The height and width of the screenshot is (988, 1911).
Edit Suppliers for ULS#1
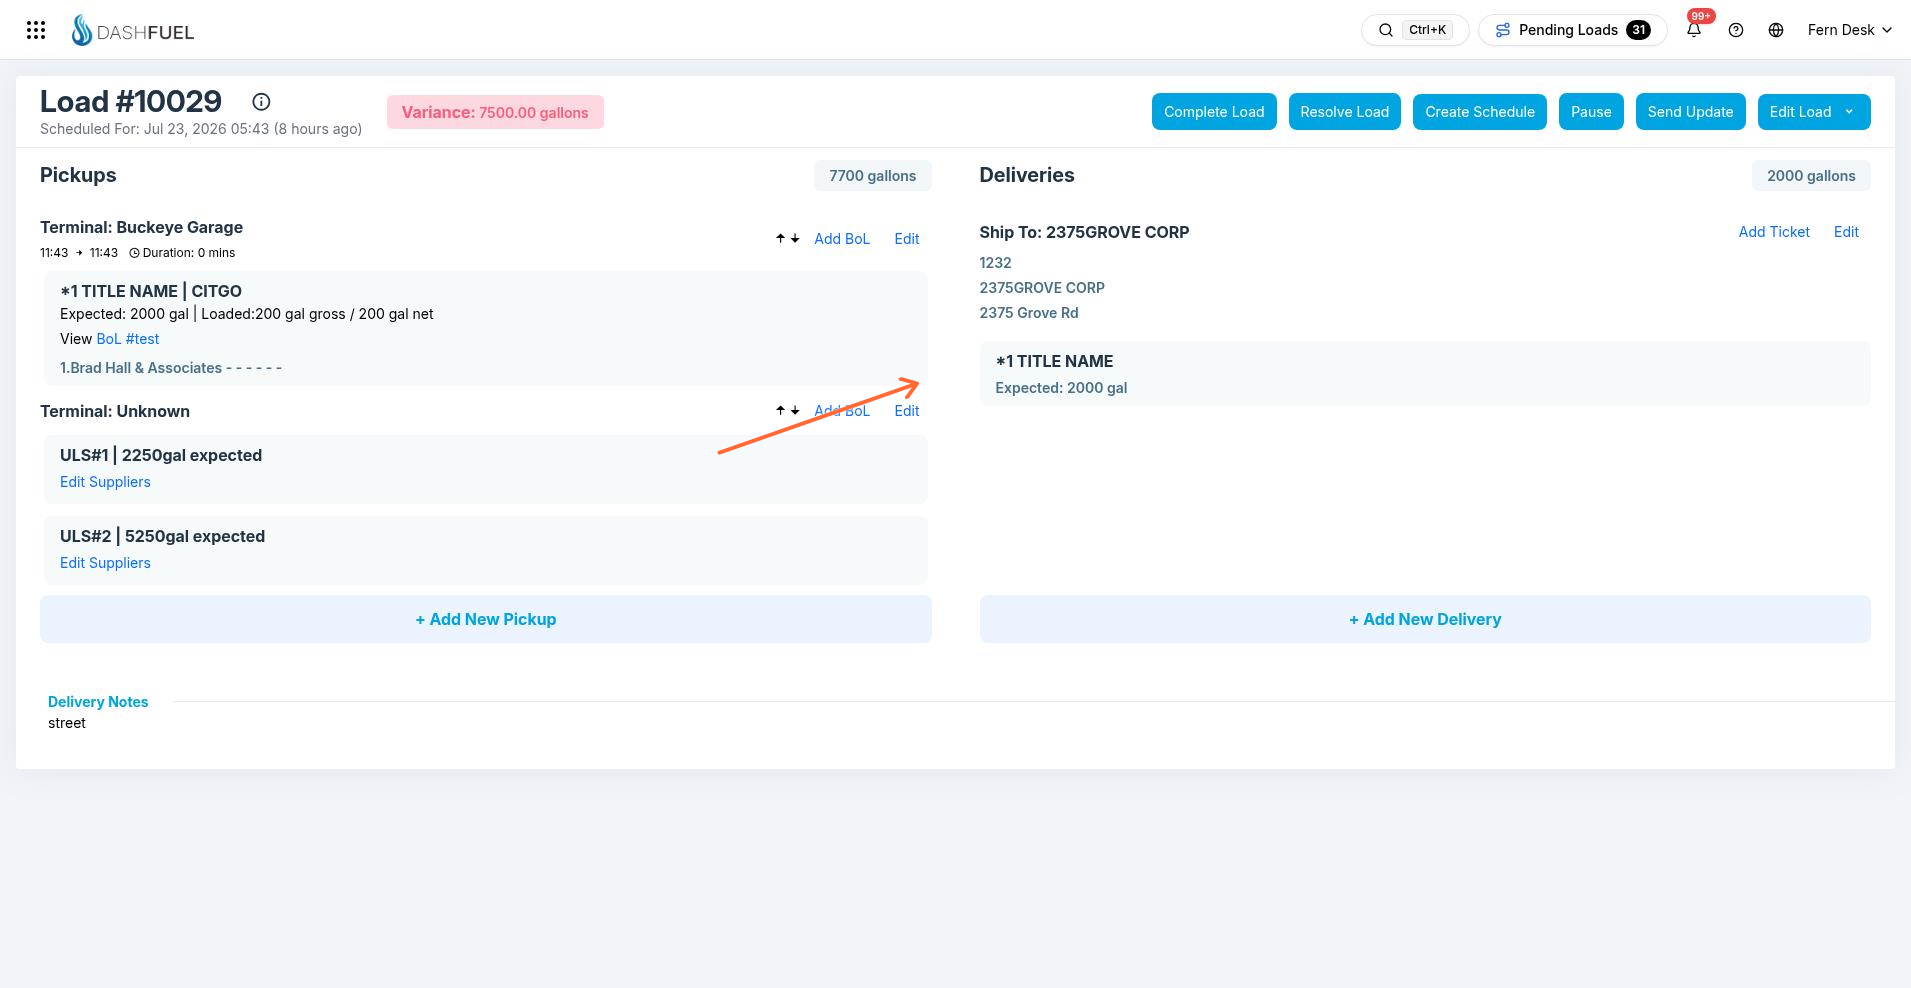coord(105,482)
